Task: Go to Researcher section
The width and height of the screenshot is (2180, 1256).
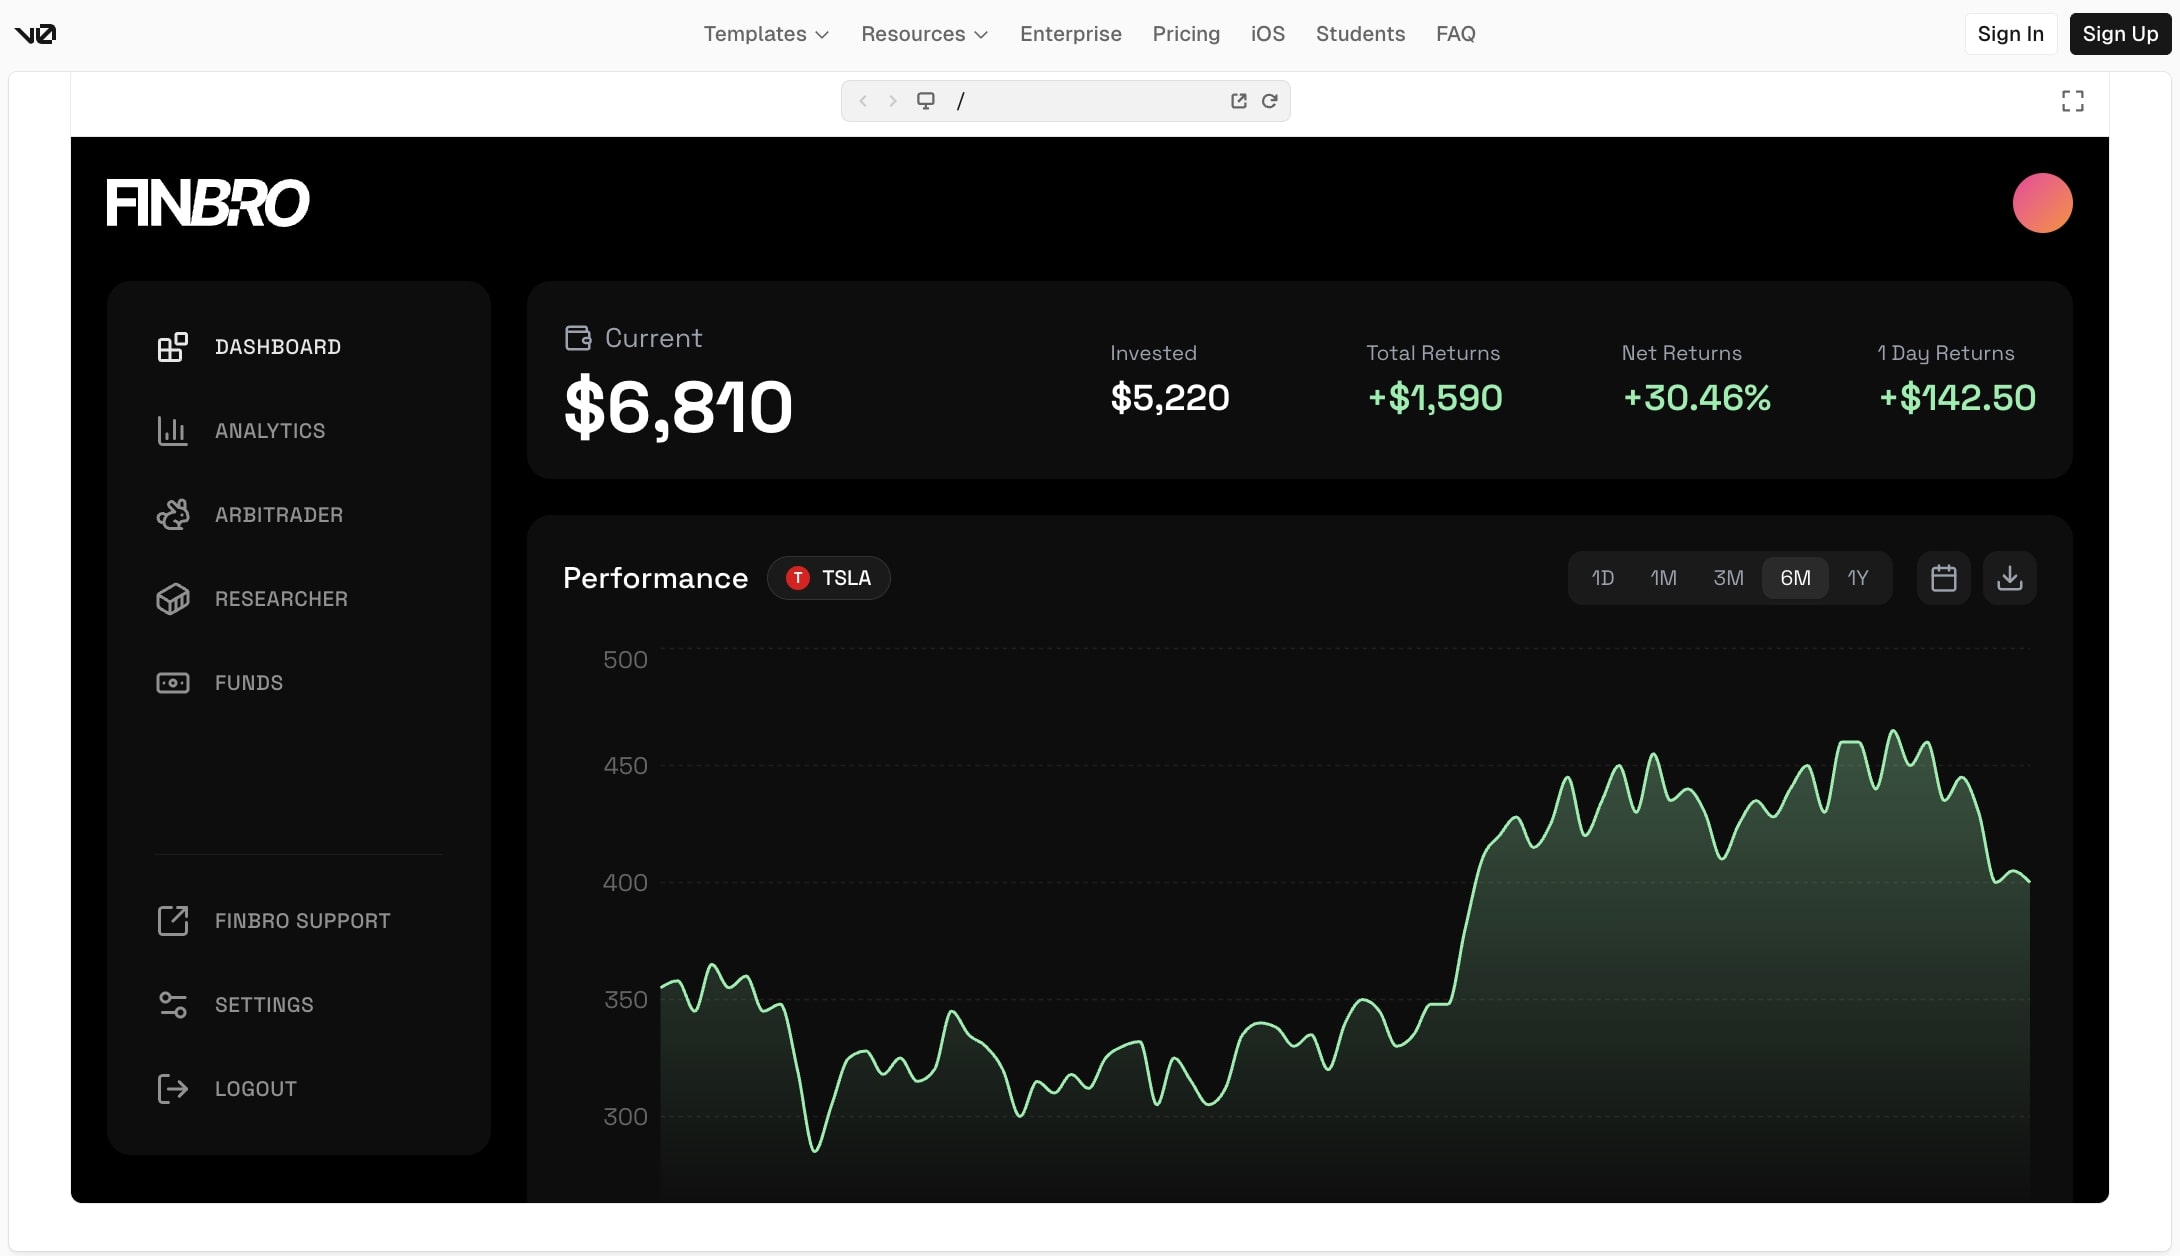Action: (x=280, y=599)
